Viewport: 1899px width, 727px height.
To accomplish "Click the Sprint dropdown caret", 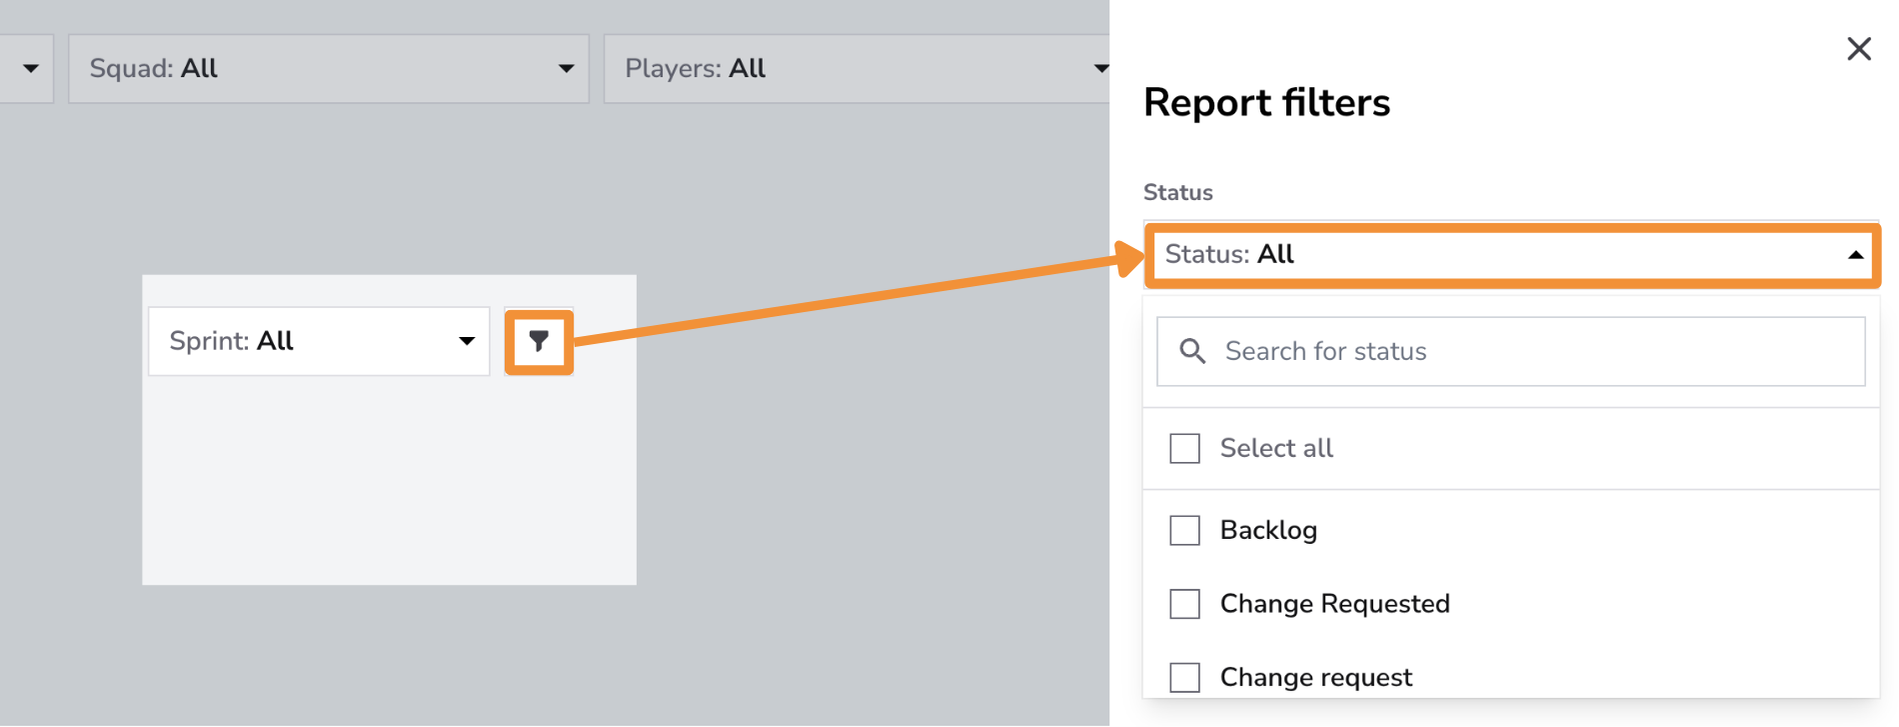I will (466, 341).
